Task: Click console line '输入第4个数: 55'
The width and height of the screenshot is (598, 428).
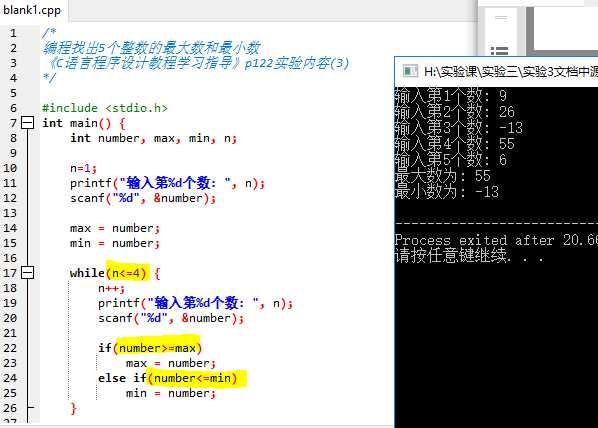Action: point(455,144)
